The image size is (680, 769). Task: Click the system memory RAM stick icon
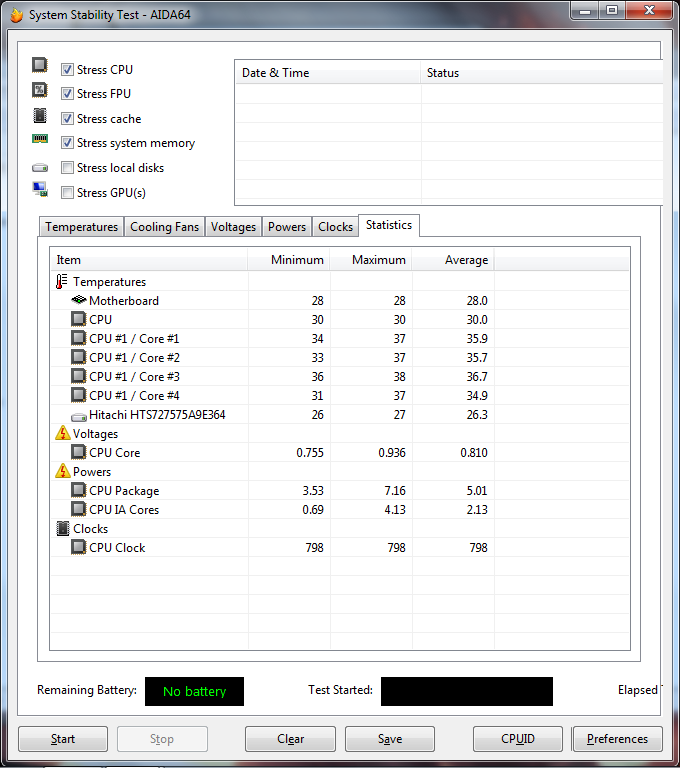pyautogui.click(x=40, y=139)
